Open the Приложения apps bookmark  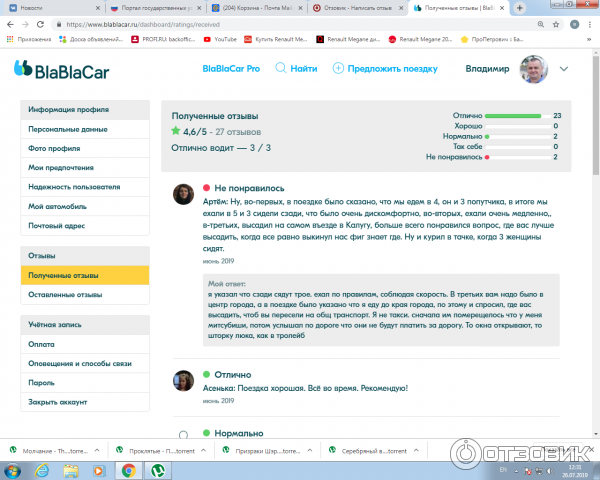click(x=31, y=39)
